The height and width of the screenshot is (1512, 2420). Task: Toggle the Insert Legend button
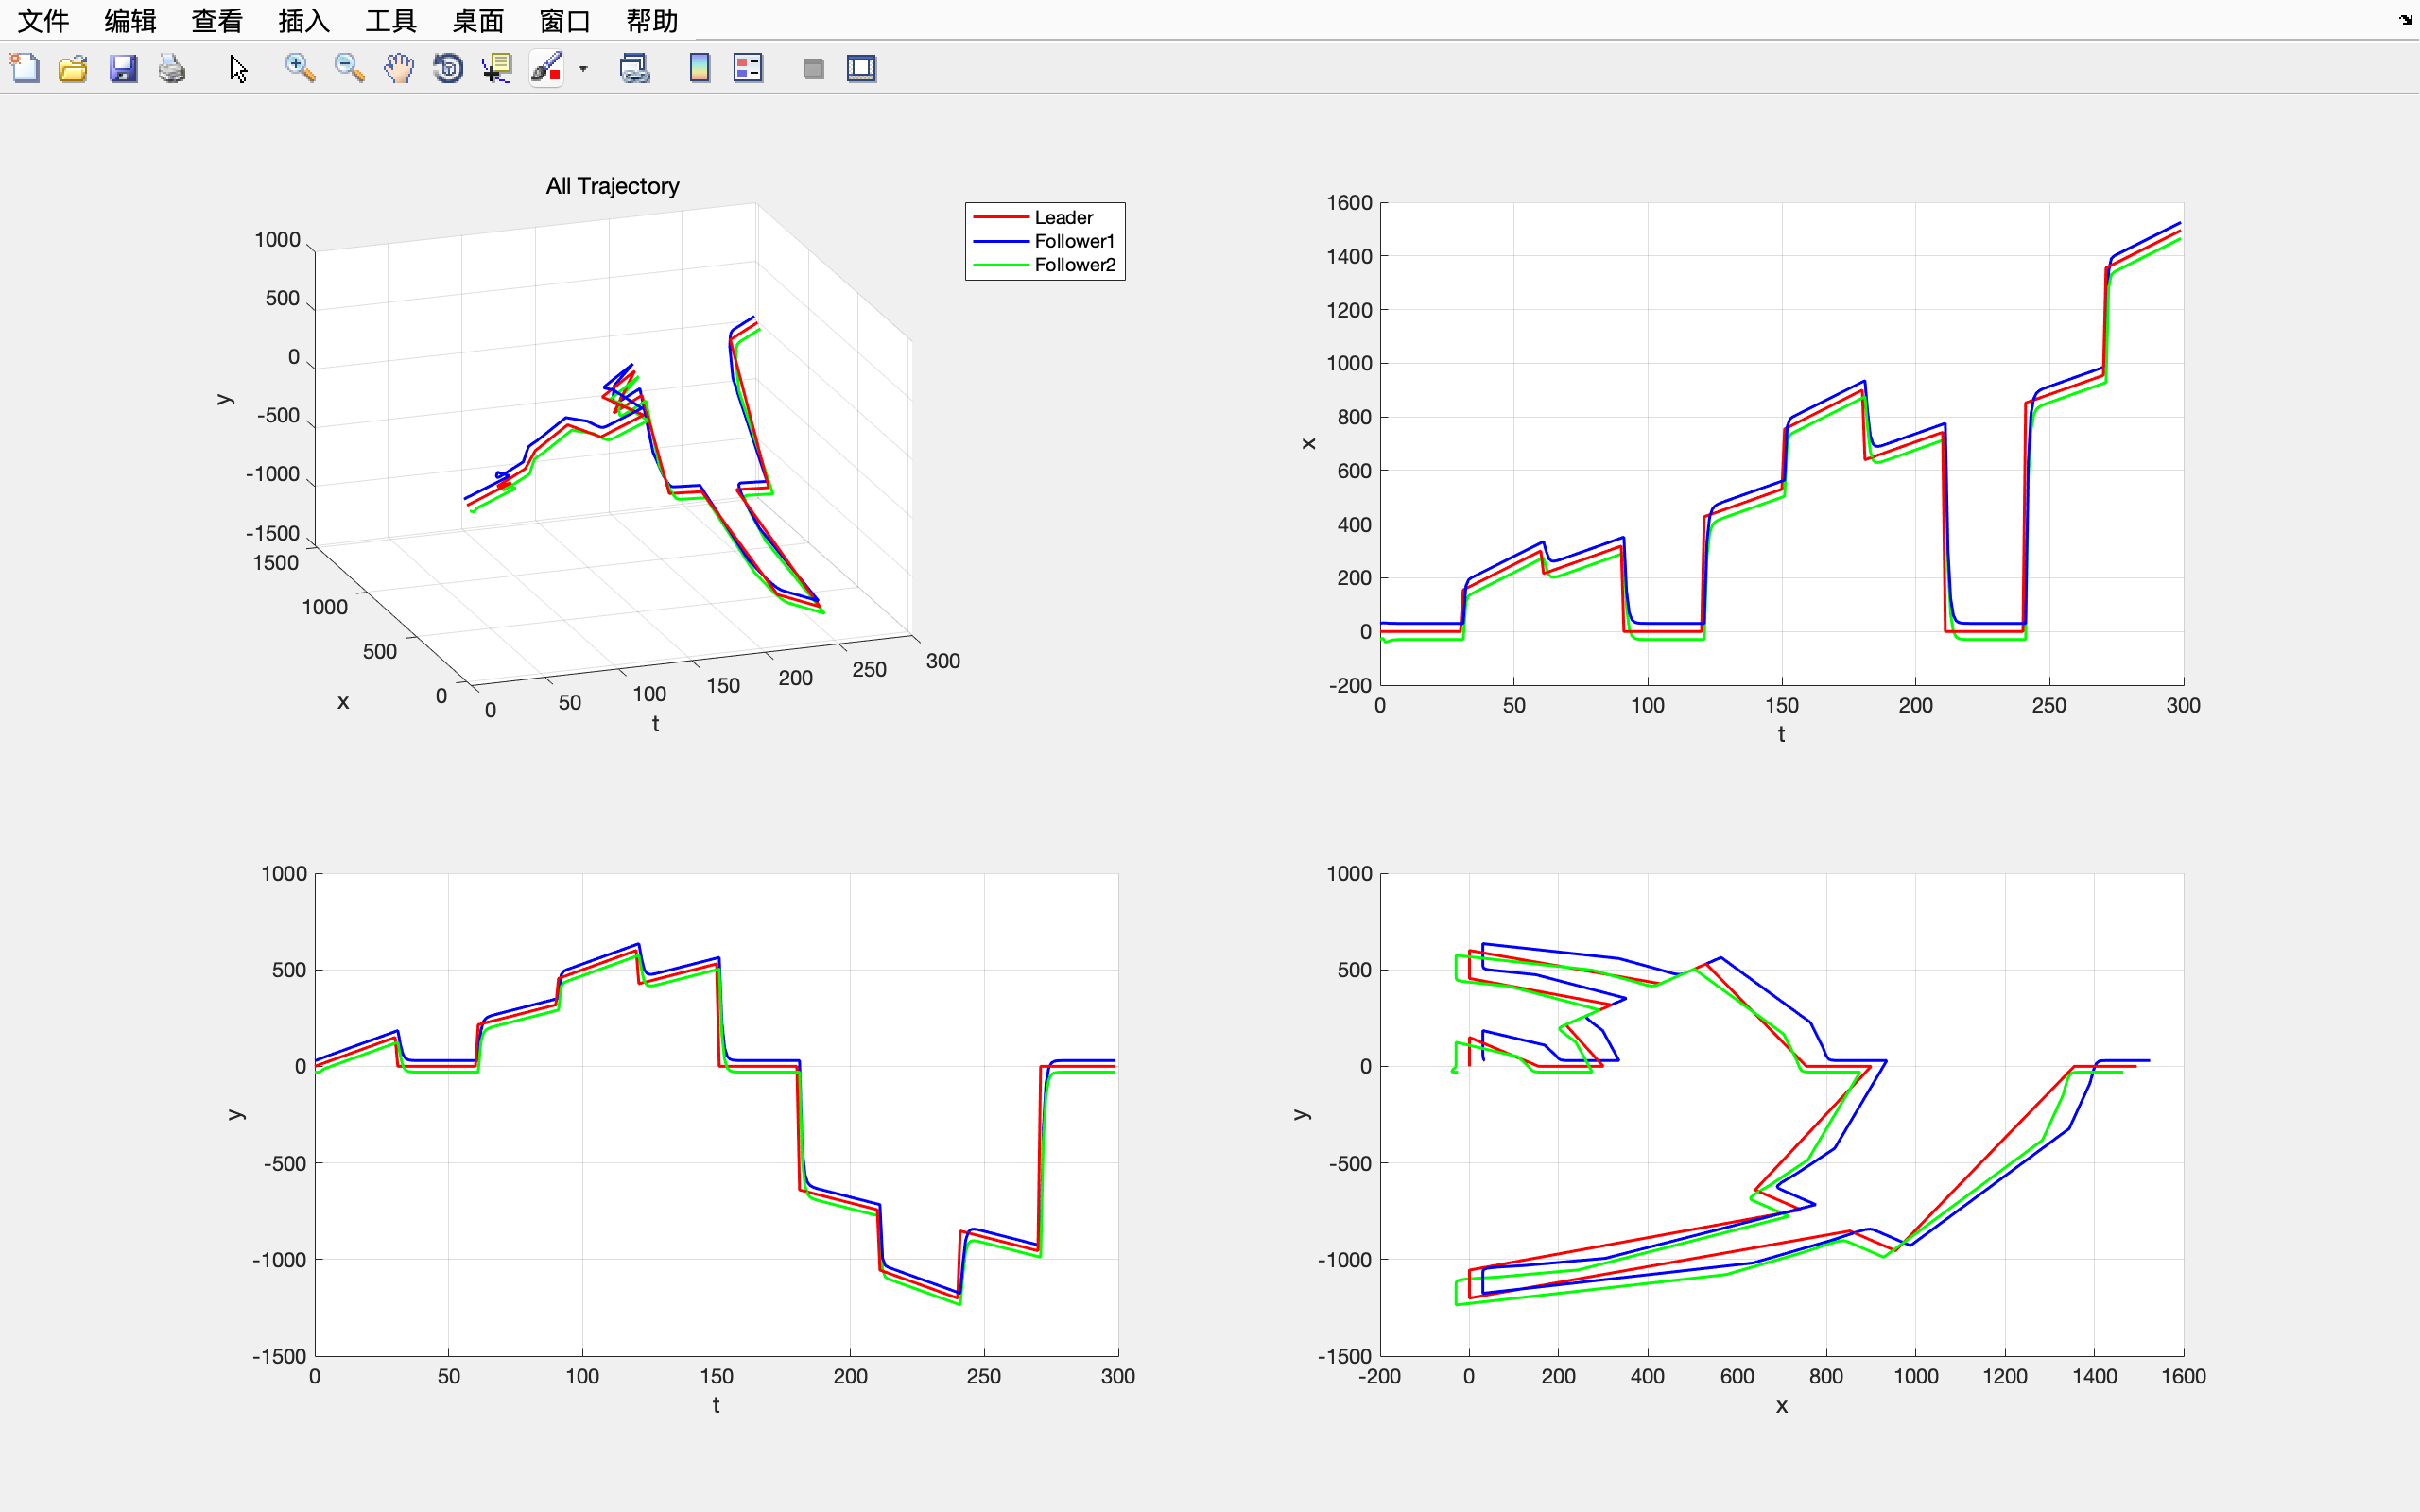tap(748, 68)
